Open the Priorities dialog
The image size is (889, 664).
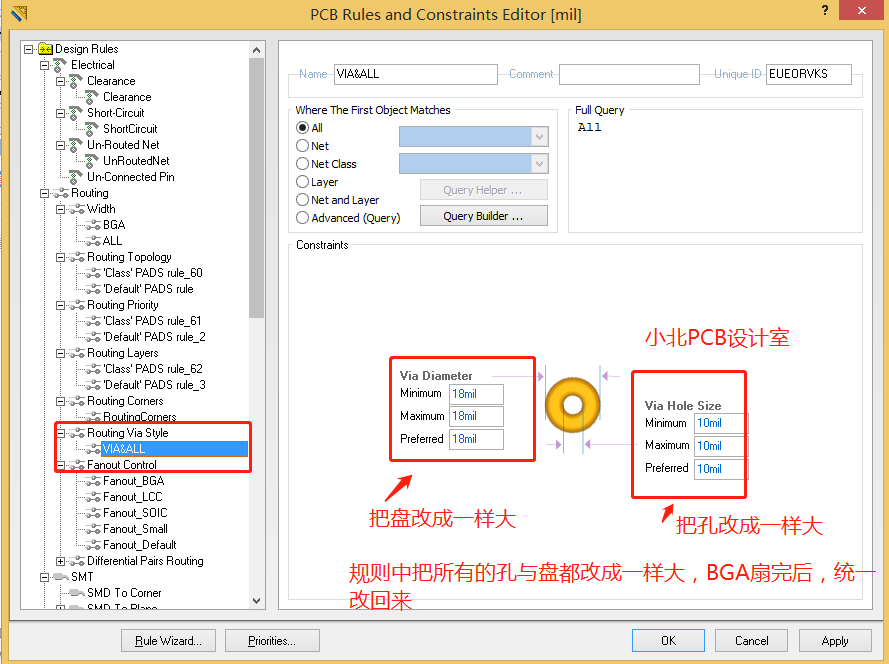click(x=272, y=641)
